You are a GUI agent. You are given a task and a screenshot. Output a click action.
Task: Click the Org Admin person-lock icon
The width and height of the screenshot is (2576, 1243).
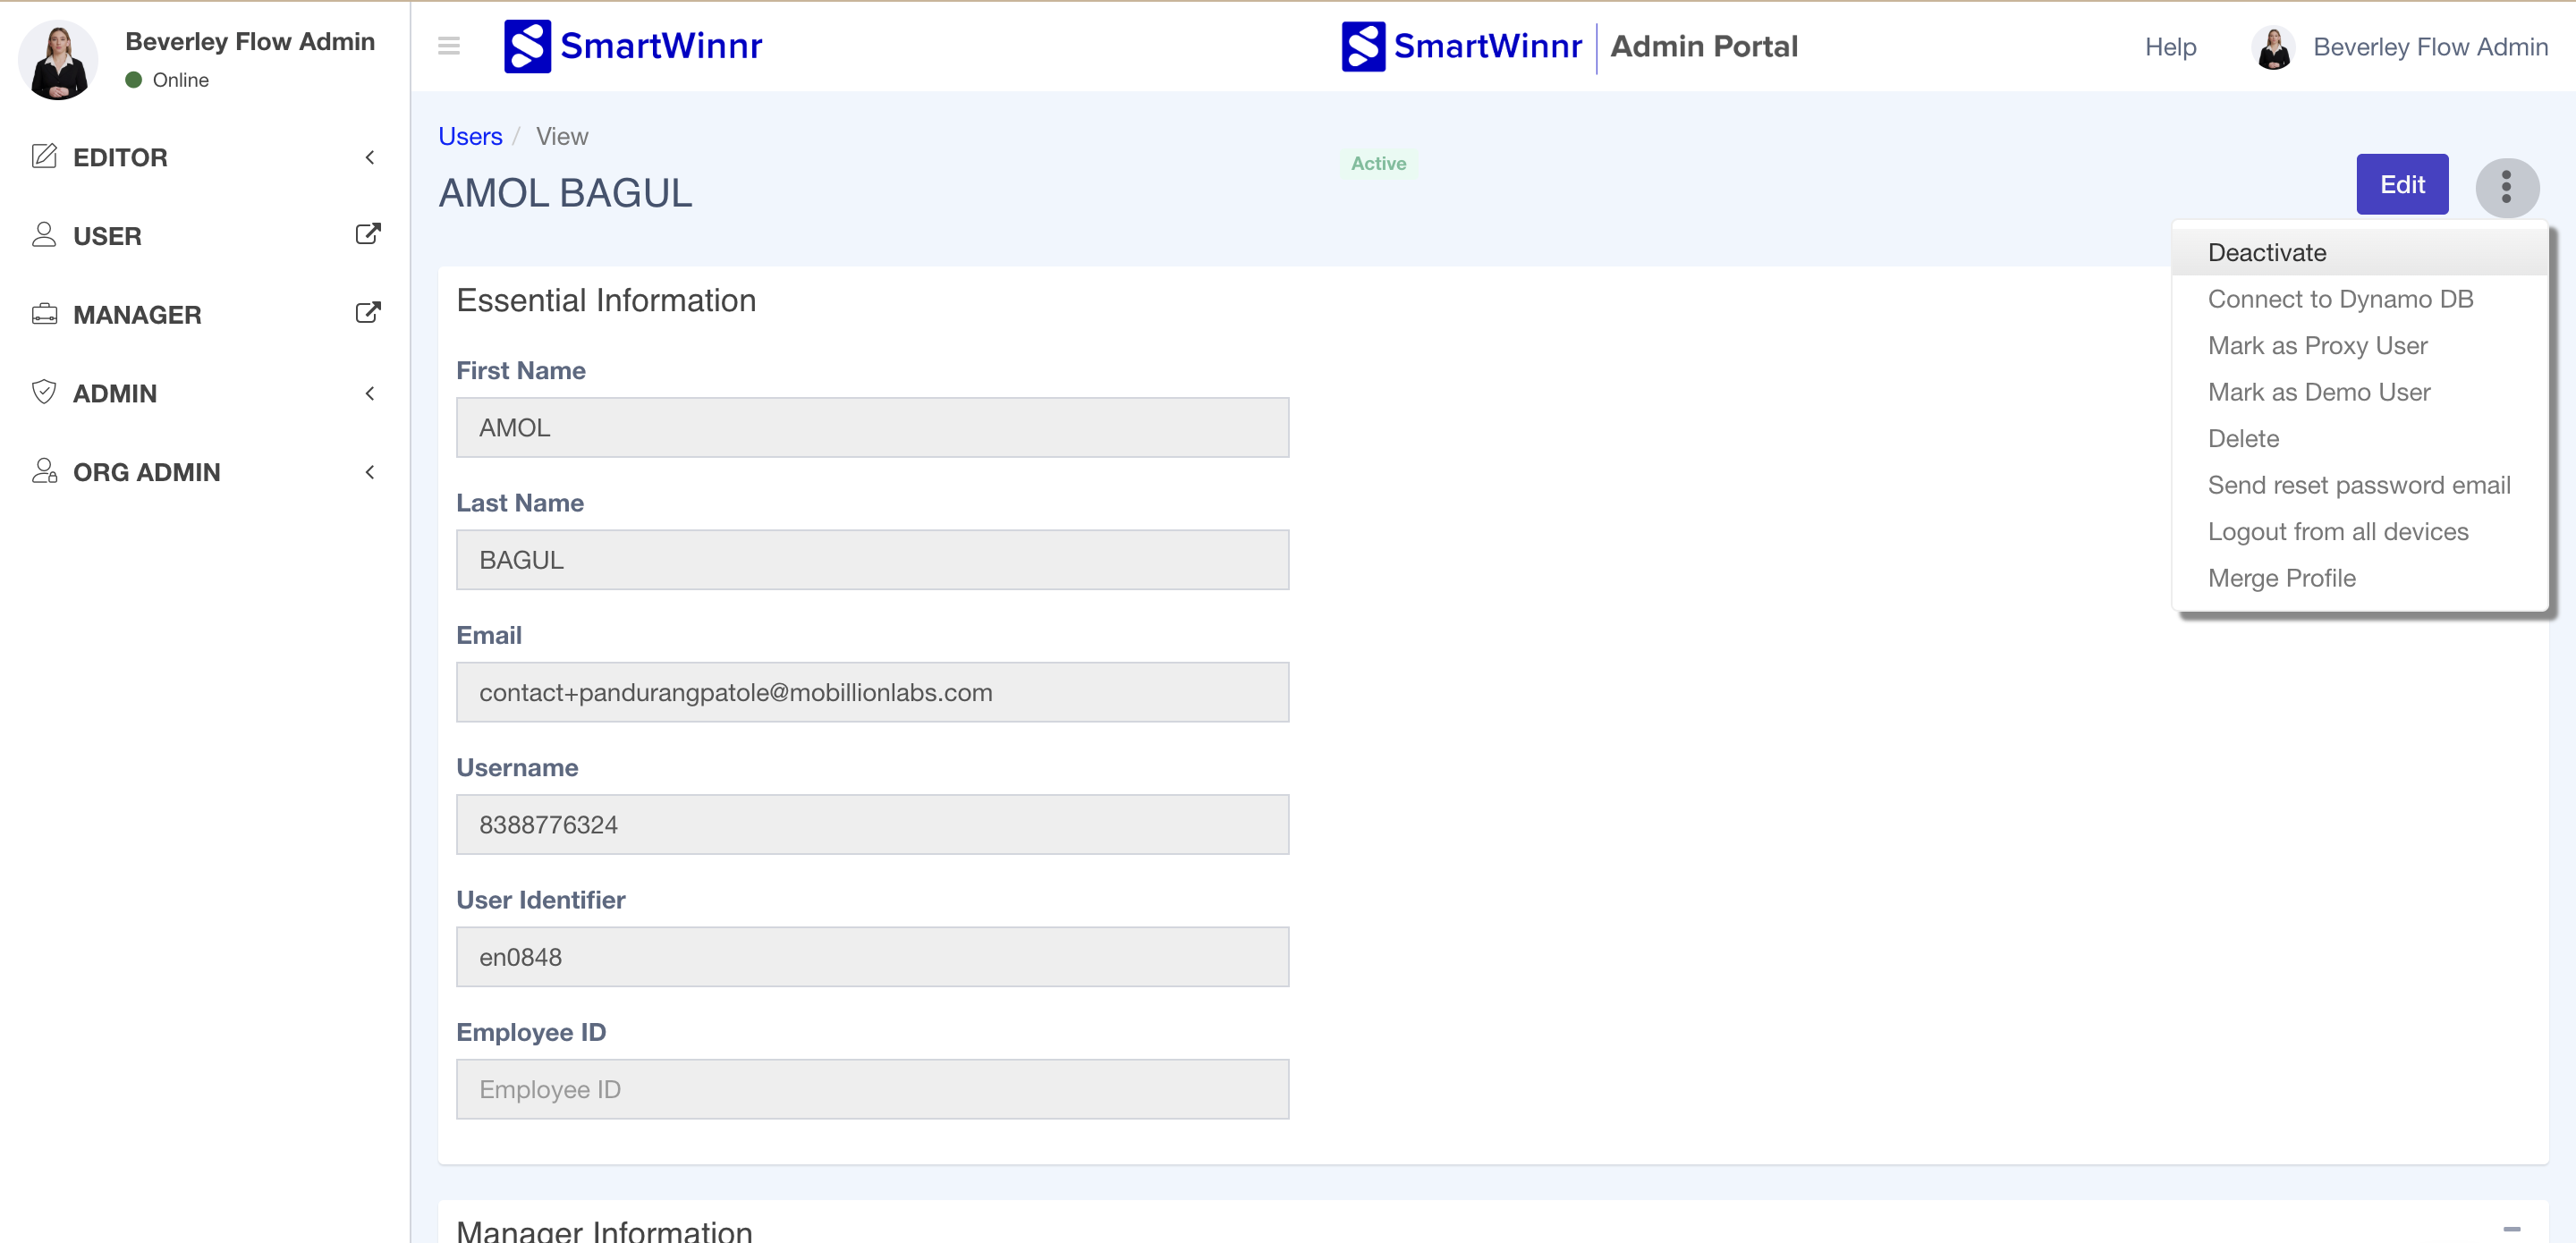coord(44,471)
